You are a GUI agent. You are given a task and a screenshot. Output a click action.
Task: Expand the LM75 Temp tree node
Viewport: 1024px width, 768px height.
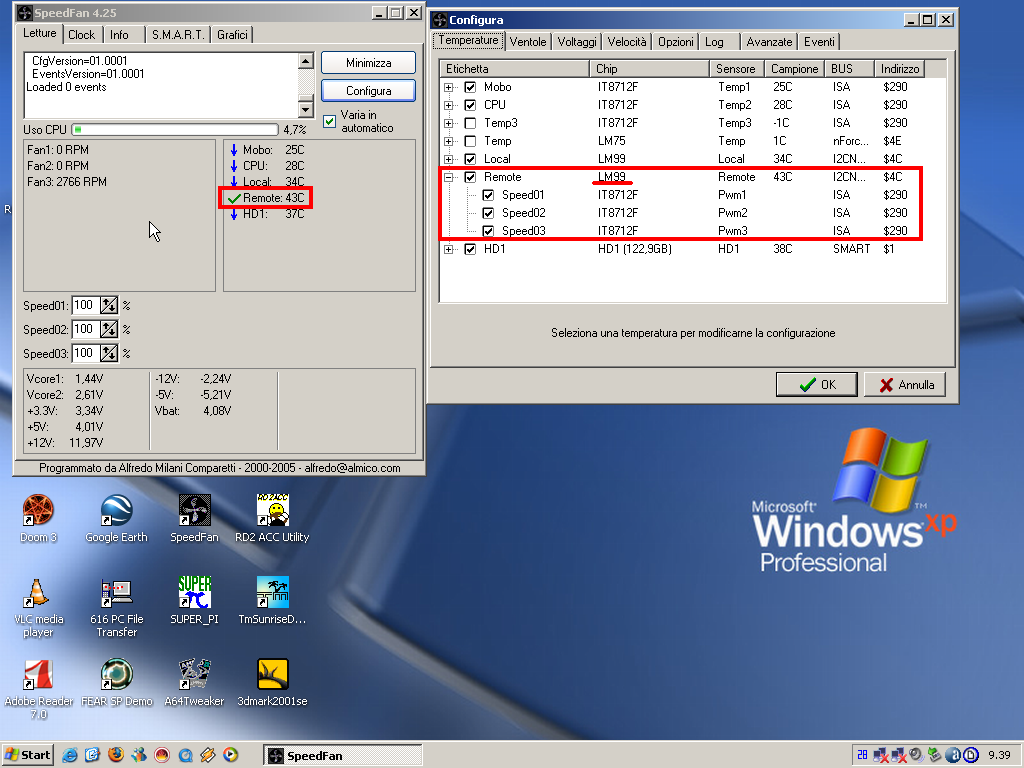[449, 141]
